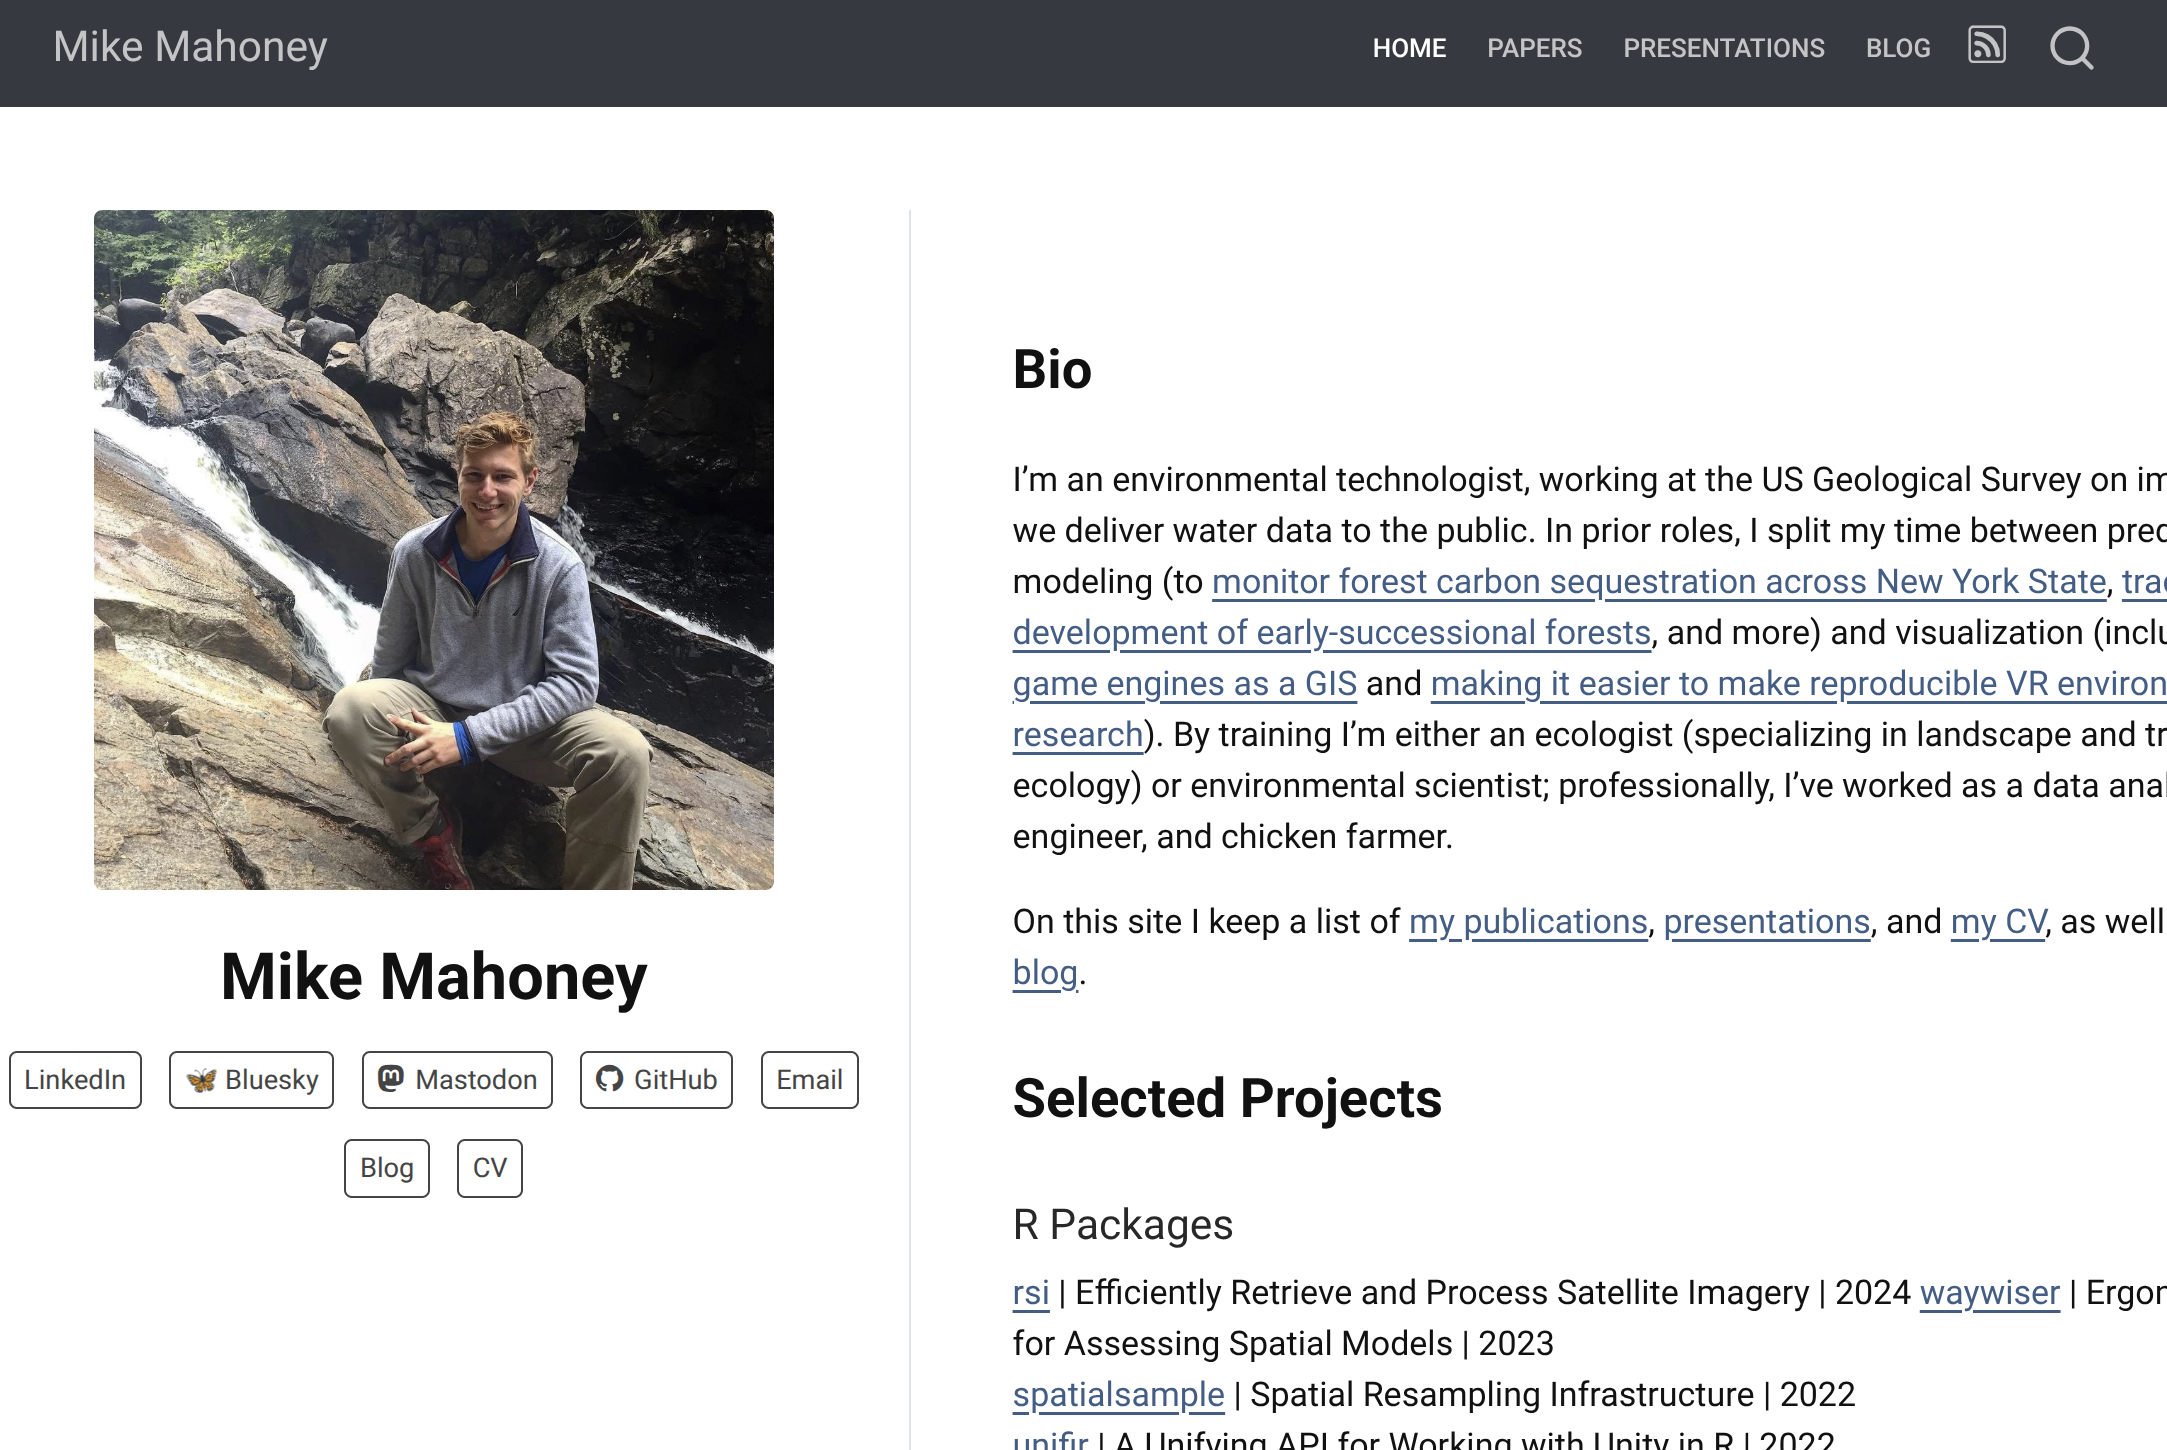Go to the Papers menu item

1534,48
